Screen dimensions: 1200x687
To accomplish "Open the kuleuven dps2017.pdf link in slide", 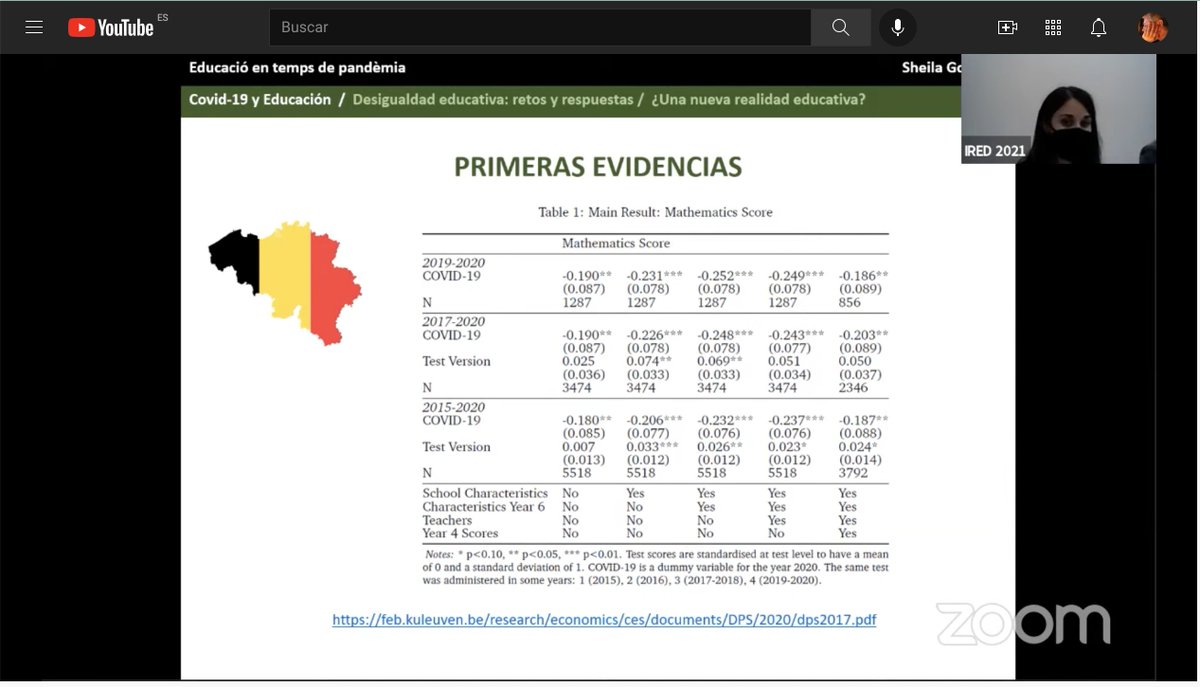I will (x=604, y=620).
